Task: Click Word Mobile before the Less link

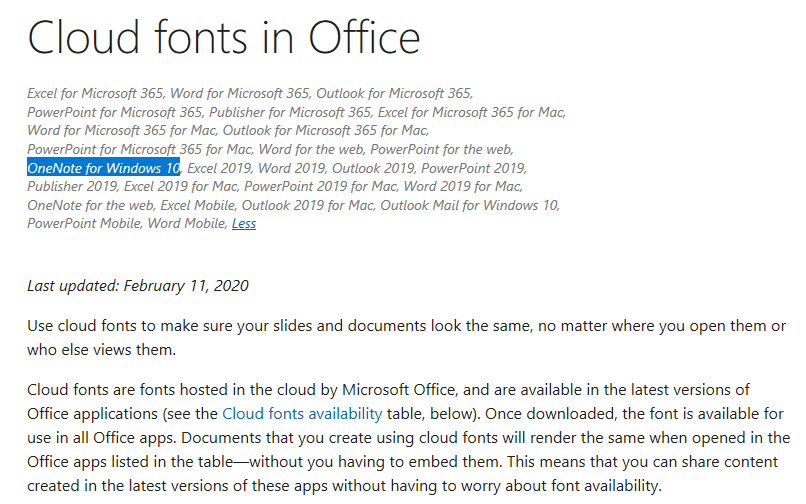Action: pyautogui.click(x=187, y=224)
